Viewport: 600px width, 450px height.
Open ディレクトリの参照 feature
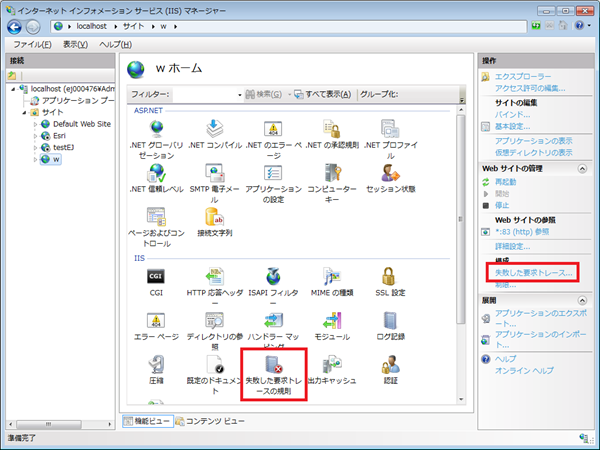(x=215, y=331)
